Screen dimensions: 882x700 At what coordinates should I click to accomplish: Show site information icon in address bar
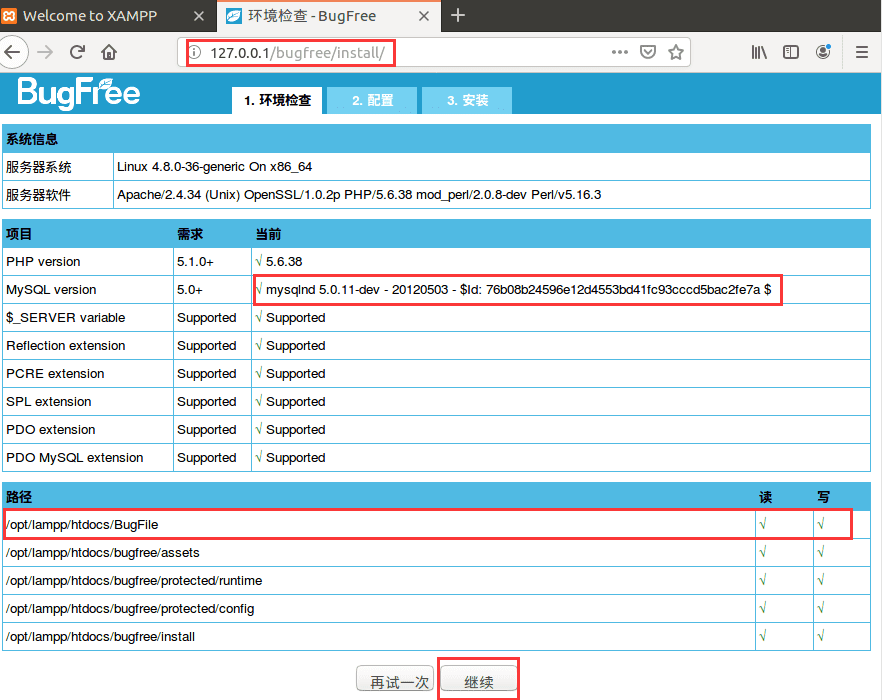[195, 52]
